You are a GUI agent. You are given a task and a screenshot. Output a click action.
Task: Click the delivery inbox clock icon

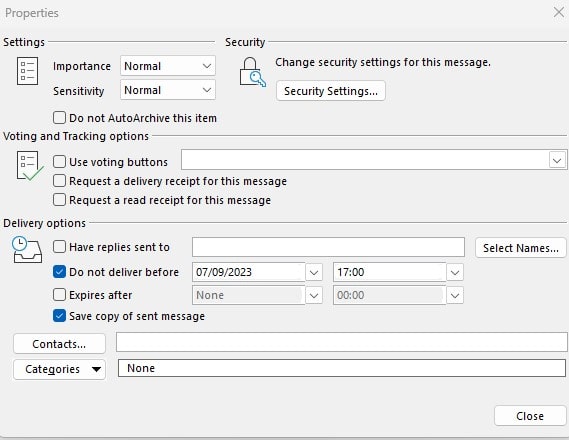(x=27, y=250)
